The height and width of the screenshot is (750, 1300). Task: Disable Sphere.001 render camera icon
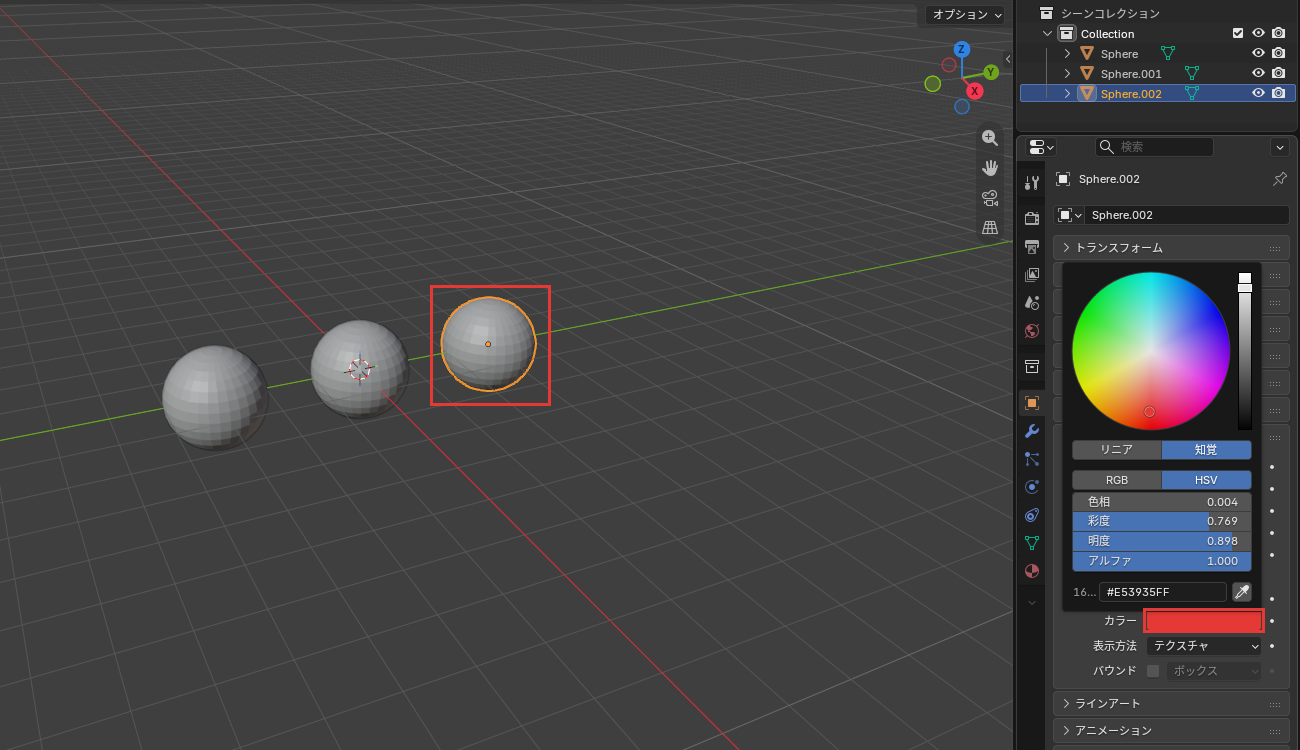click(x=1278, y=73)
